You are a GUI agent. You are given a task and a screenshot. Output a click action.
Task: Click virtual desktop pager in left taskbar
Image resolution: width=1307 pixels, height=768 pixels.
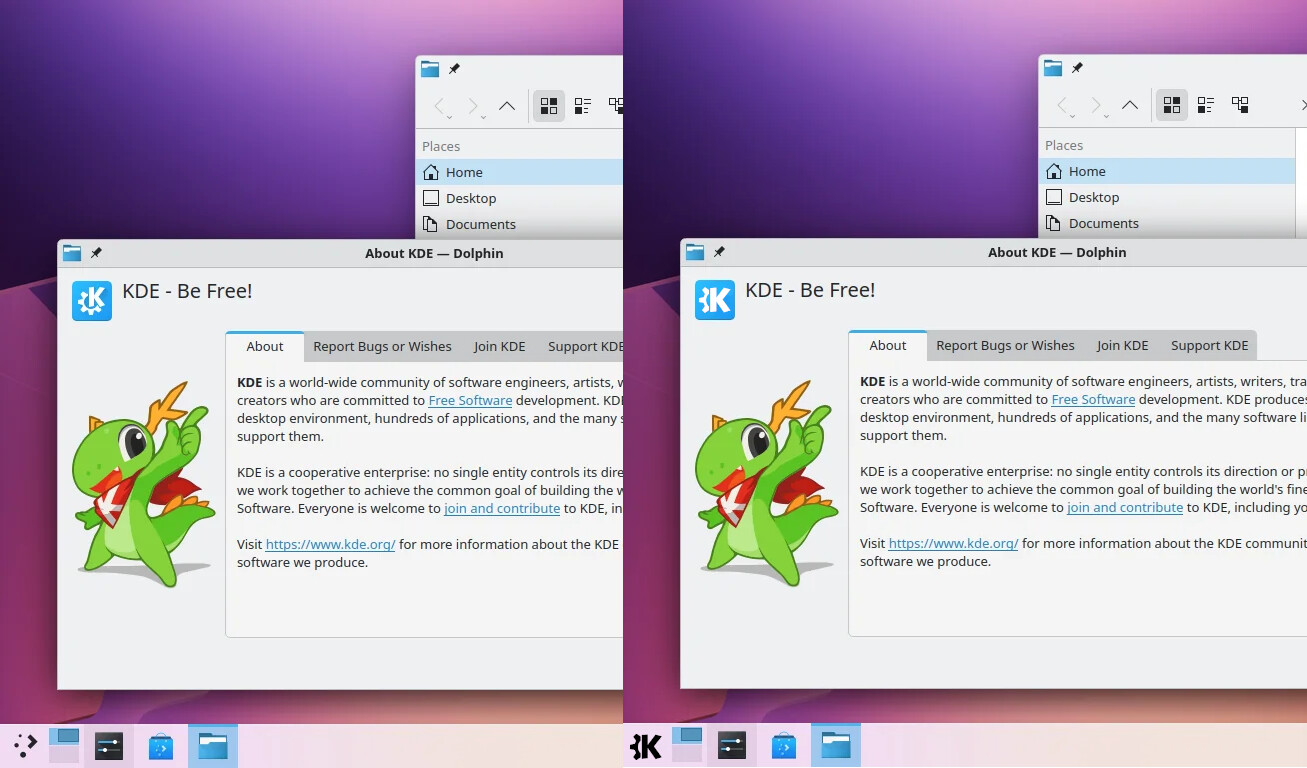coord(64,746)
